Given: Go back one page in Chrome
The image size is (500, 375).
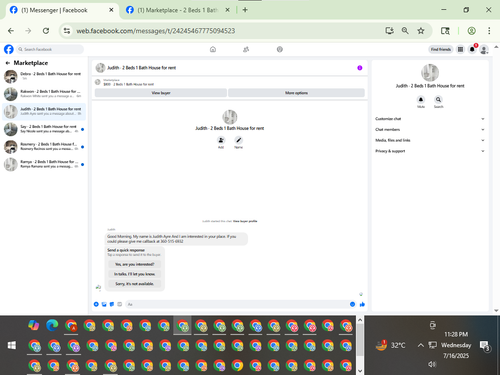Looking at the screenshot, I should point(11,31).
